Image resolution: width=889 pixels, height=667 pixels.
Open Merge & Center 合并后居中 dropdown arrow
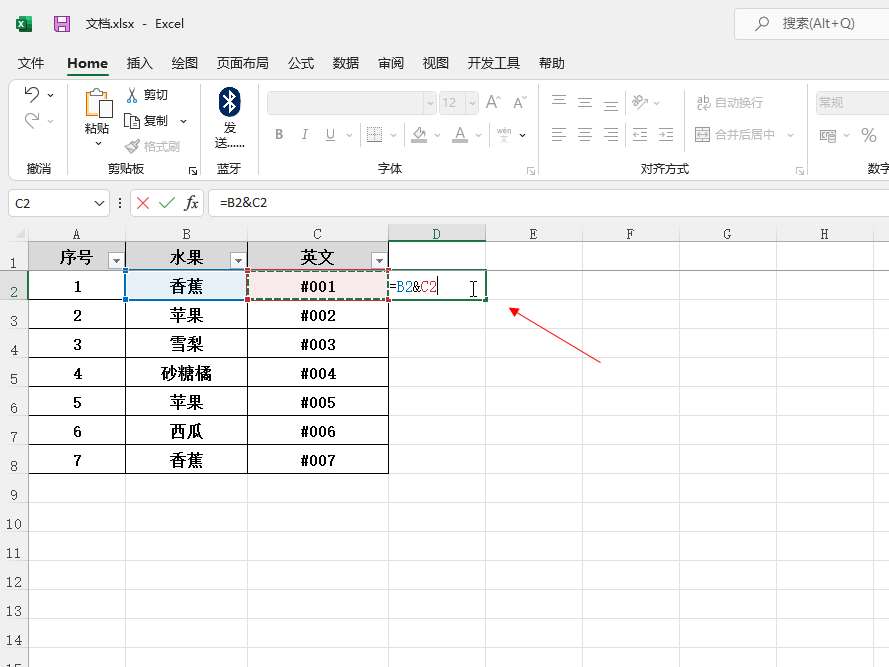(x=790, y=135)
